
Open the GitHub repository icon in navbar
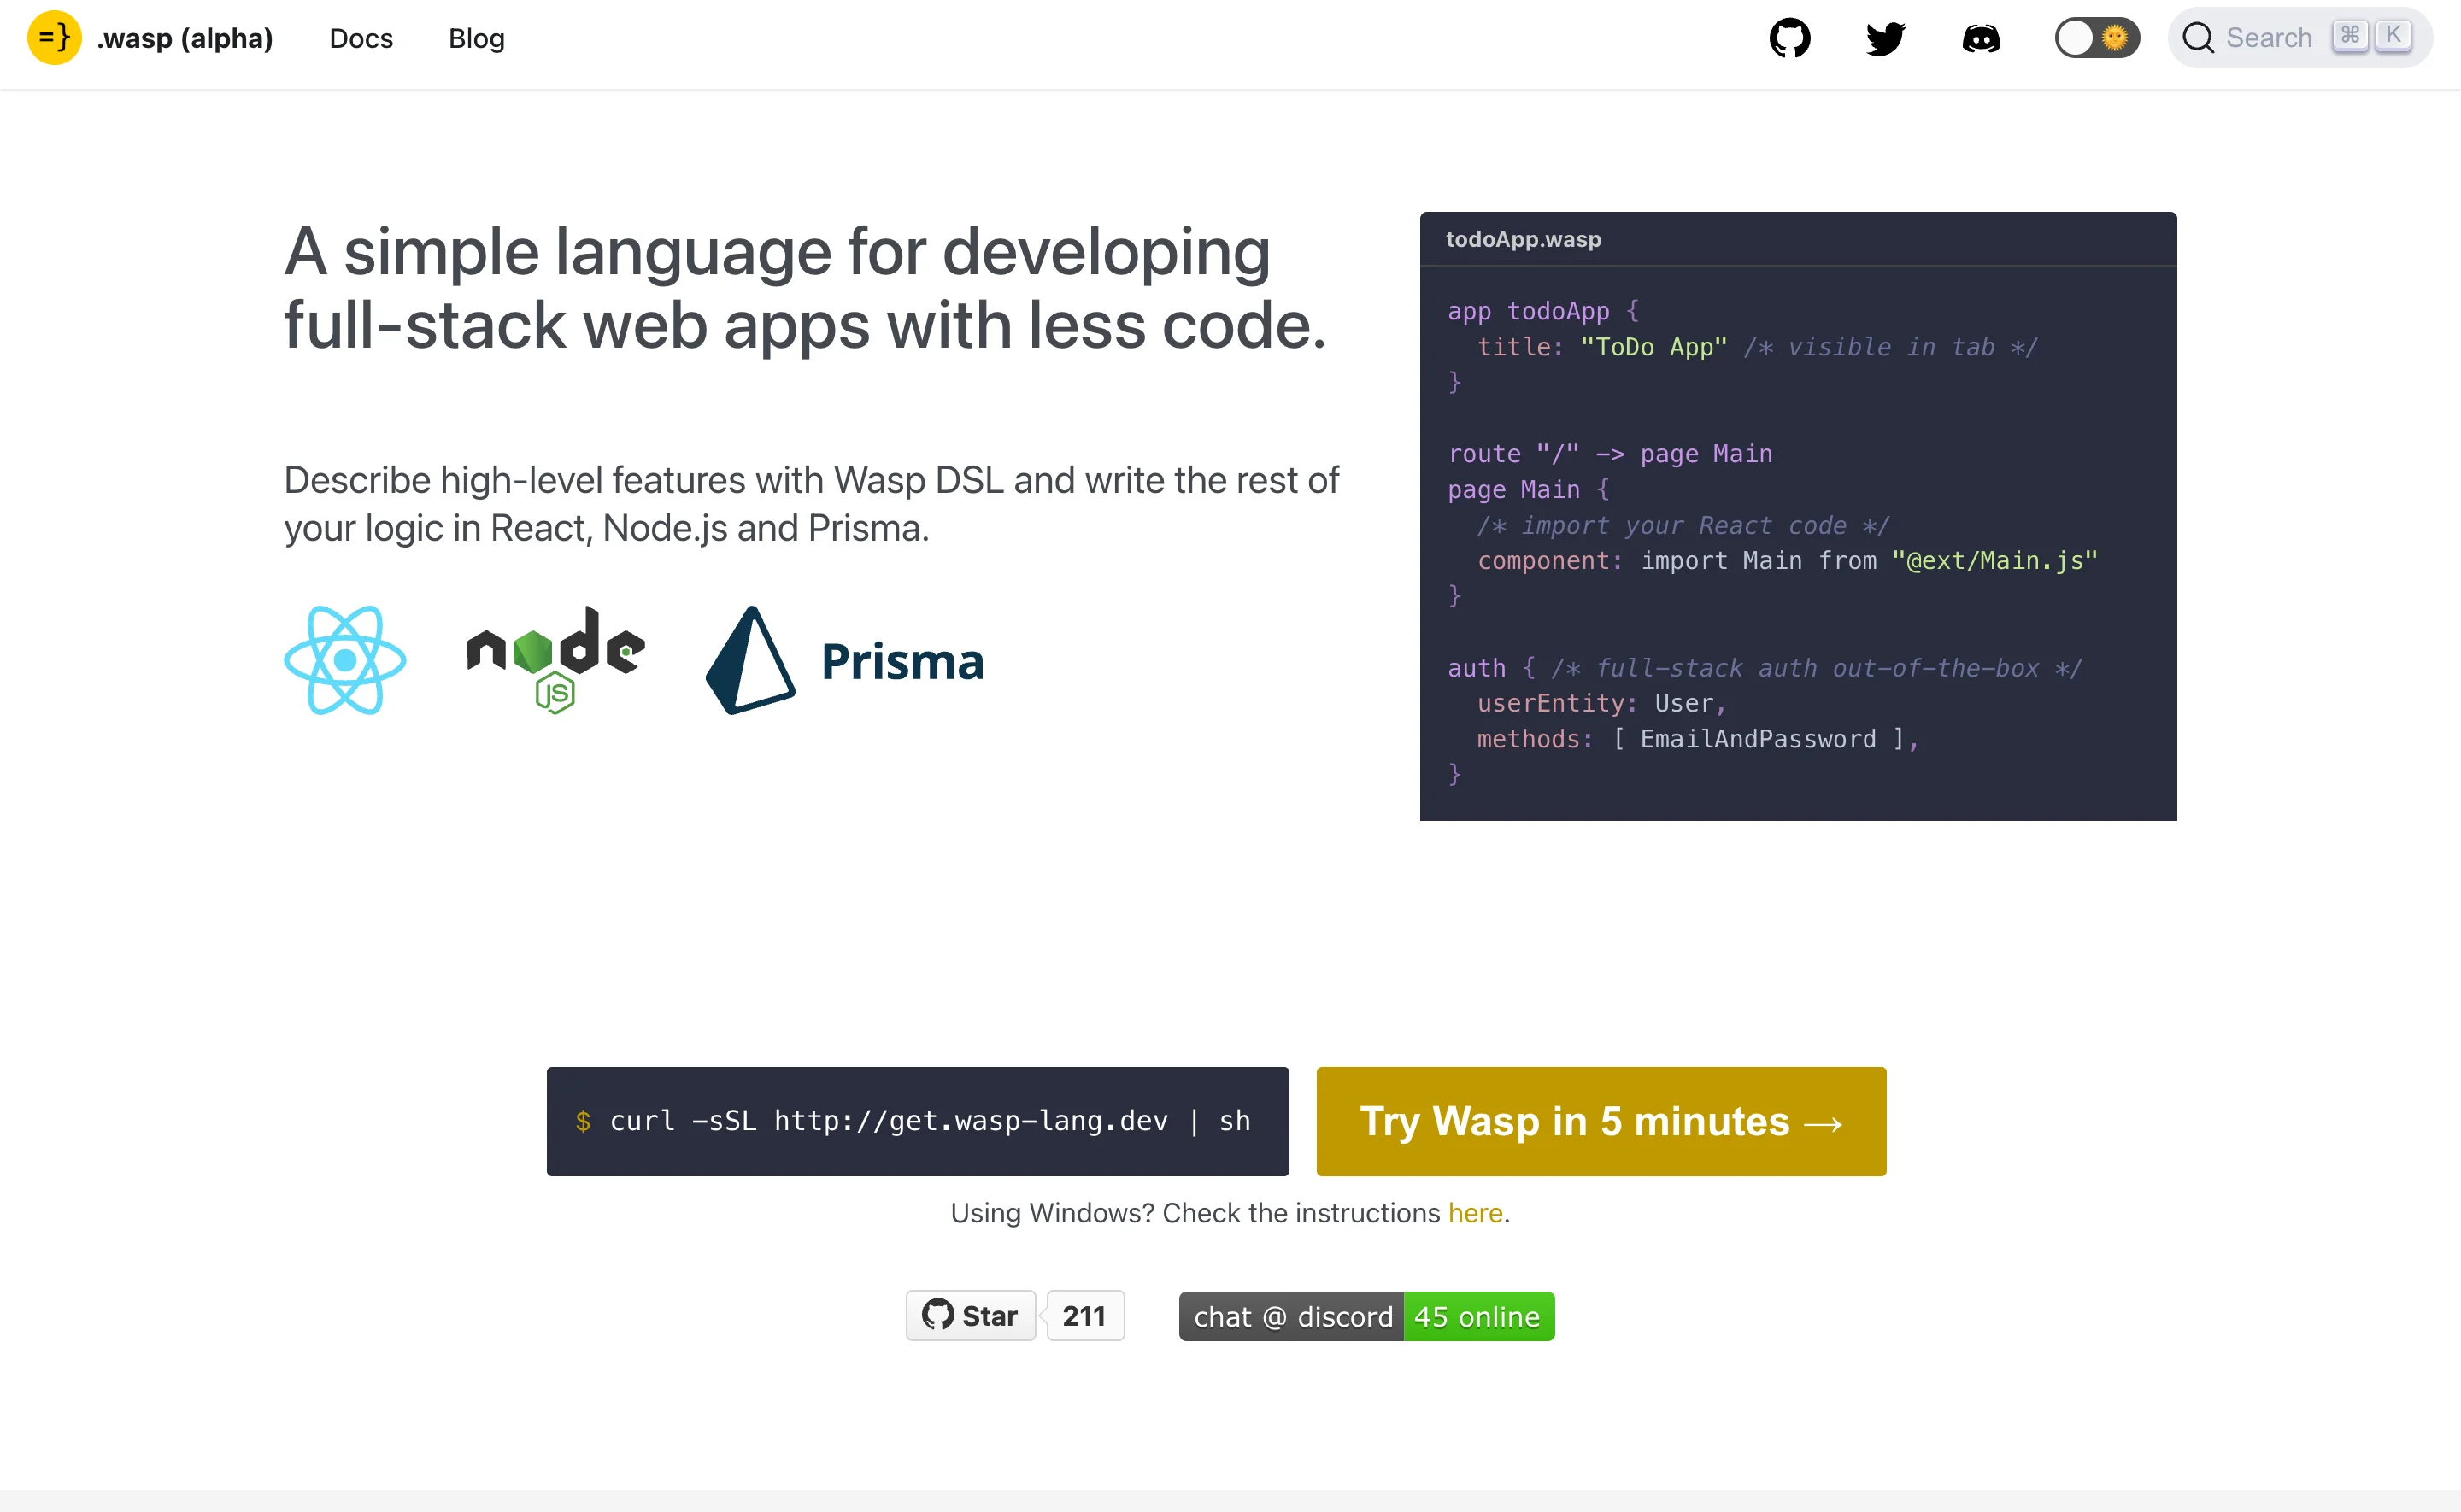coord(1790,38)
